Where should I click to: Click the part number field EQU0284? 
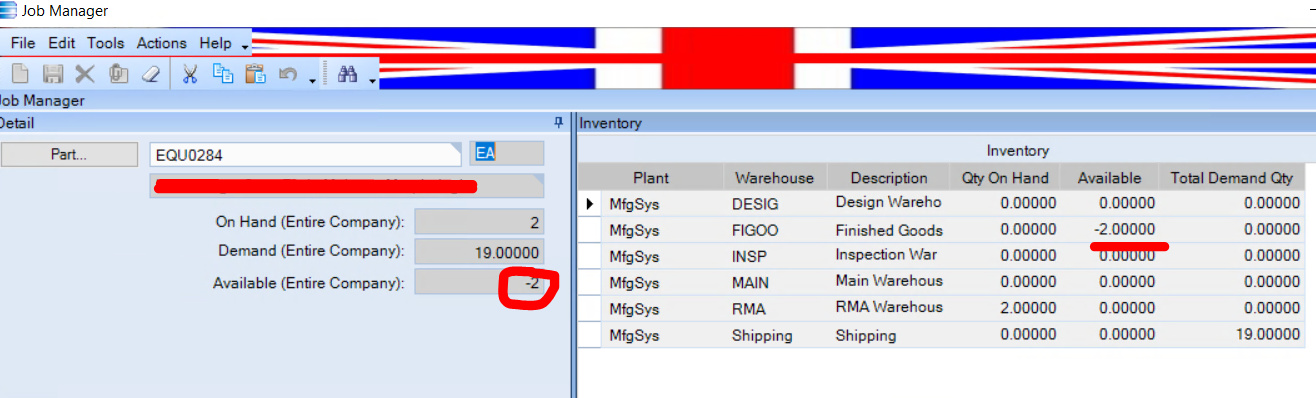(305, 154)
